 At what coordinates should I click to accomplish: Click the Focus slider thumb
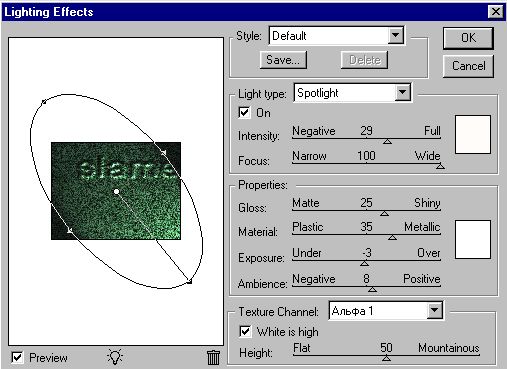point(440,166)
